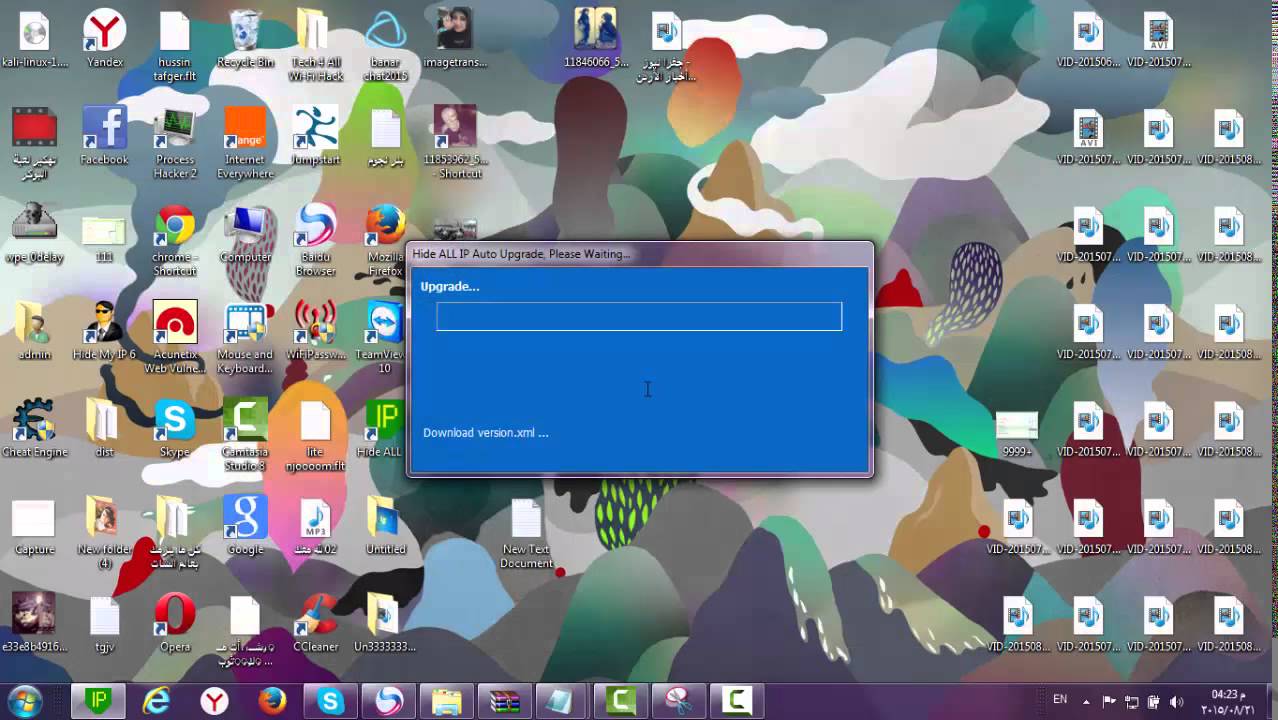Open the Un3333333... folder

click(385, 622)
